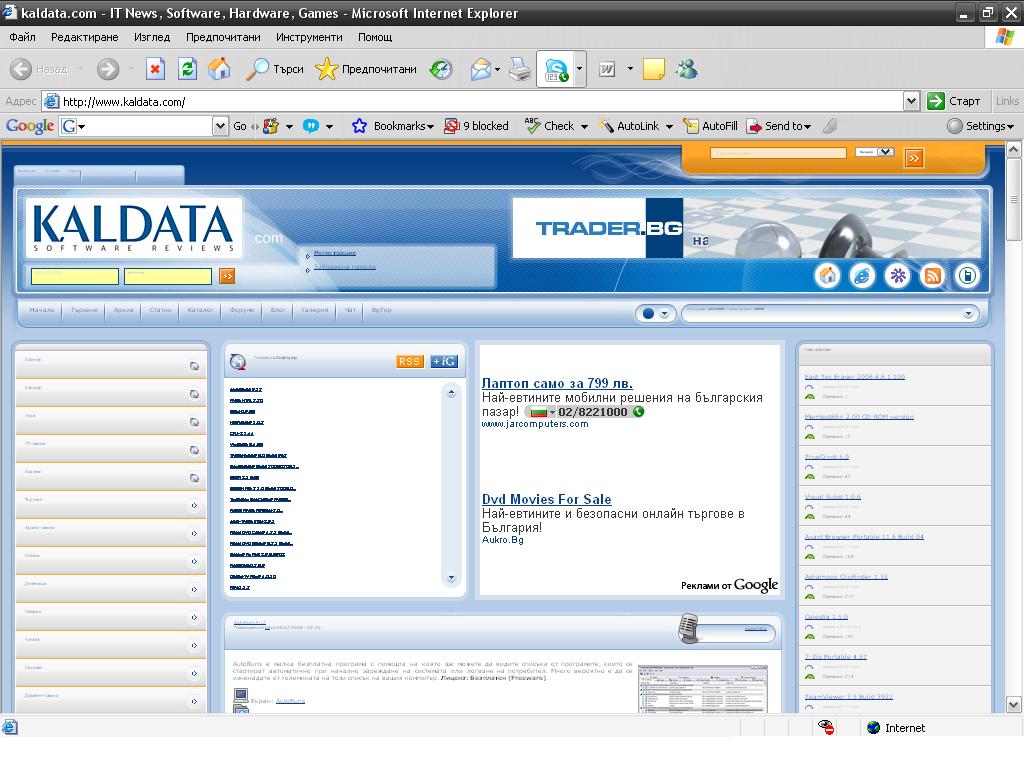Open the Mail button dropdown arrow
This screenshot has height=768, width=1024.
point(498,69)
